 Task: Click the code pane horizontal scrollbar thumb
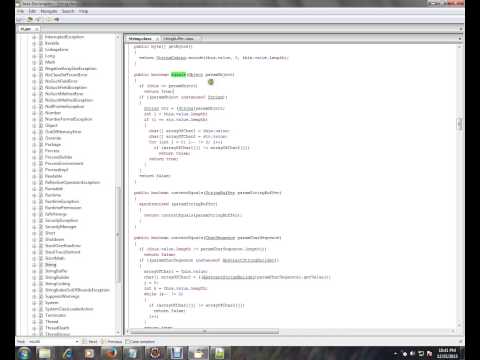[x=204, y=331]
